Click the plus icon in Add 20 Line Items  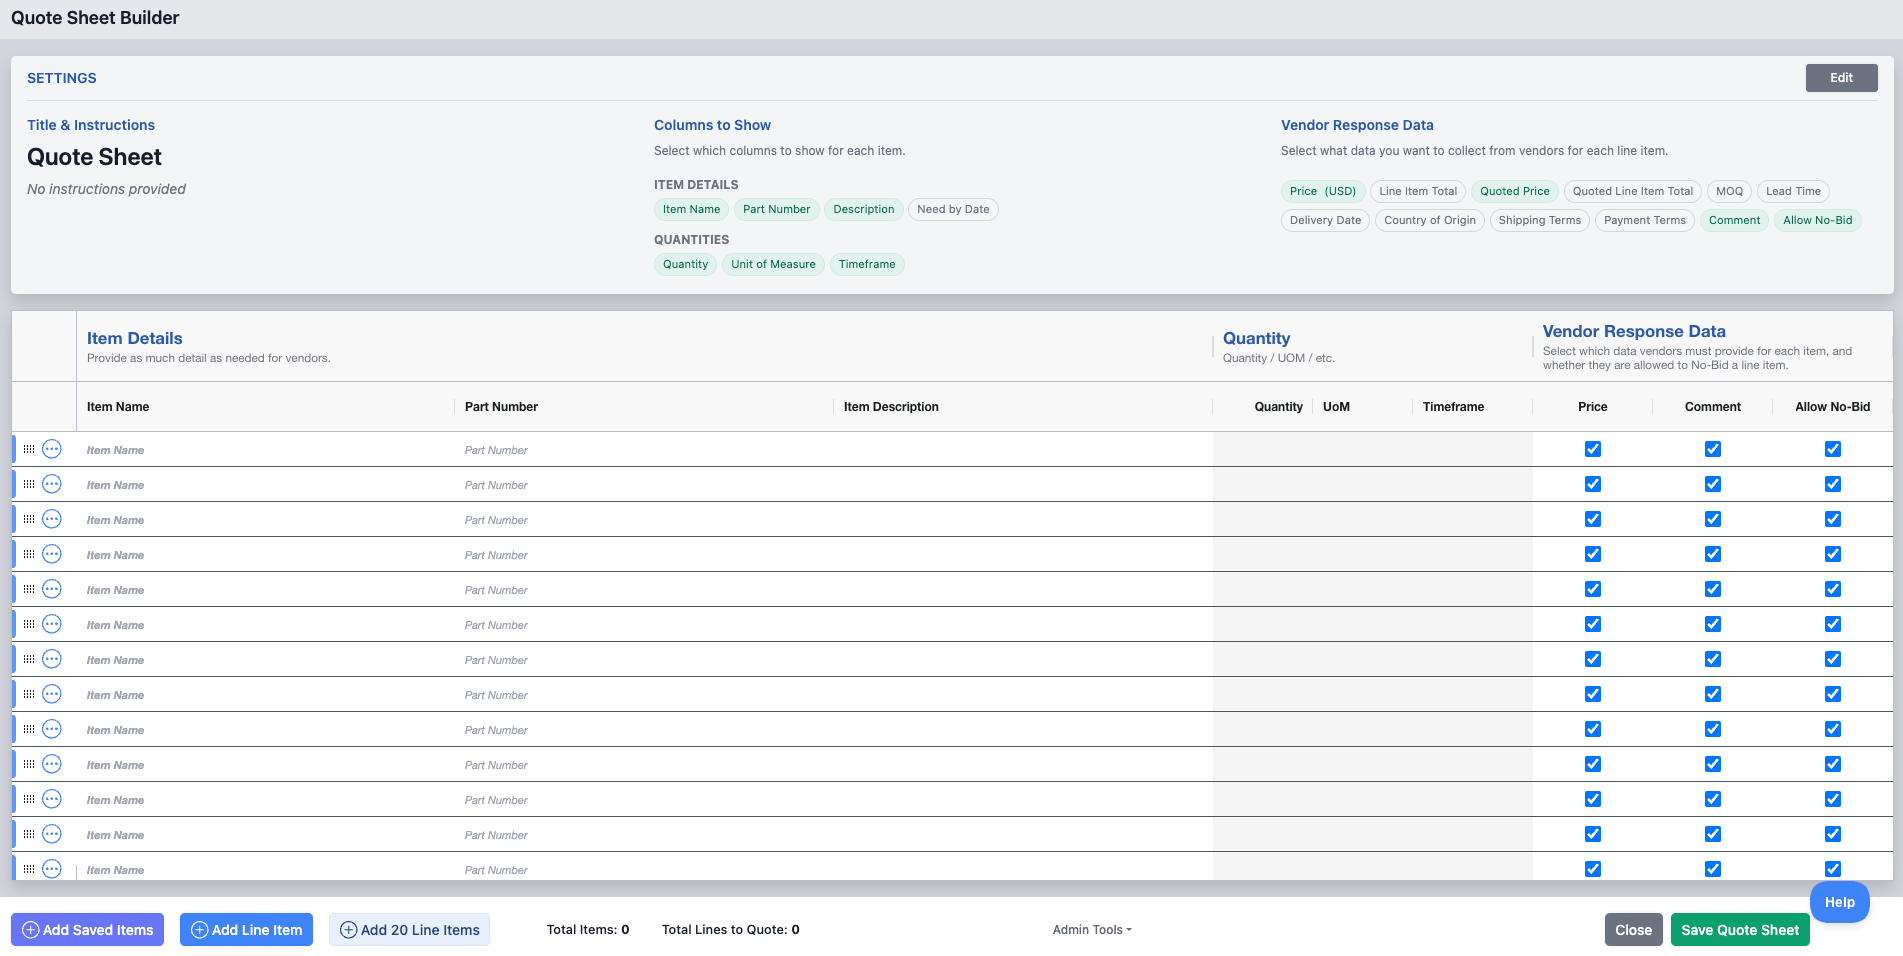348,930
